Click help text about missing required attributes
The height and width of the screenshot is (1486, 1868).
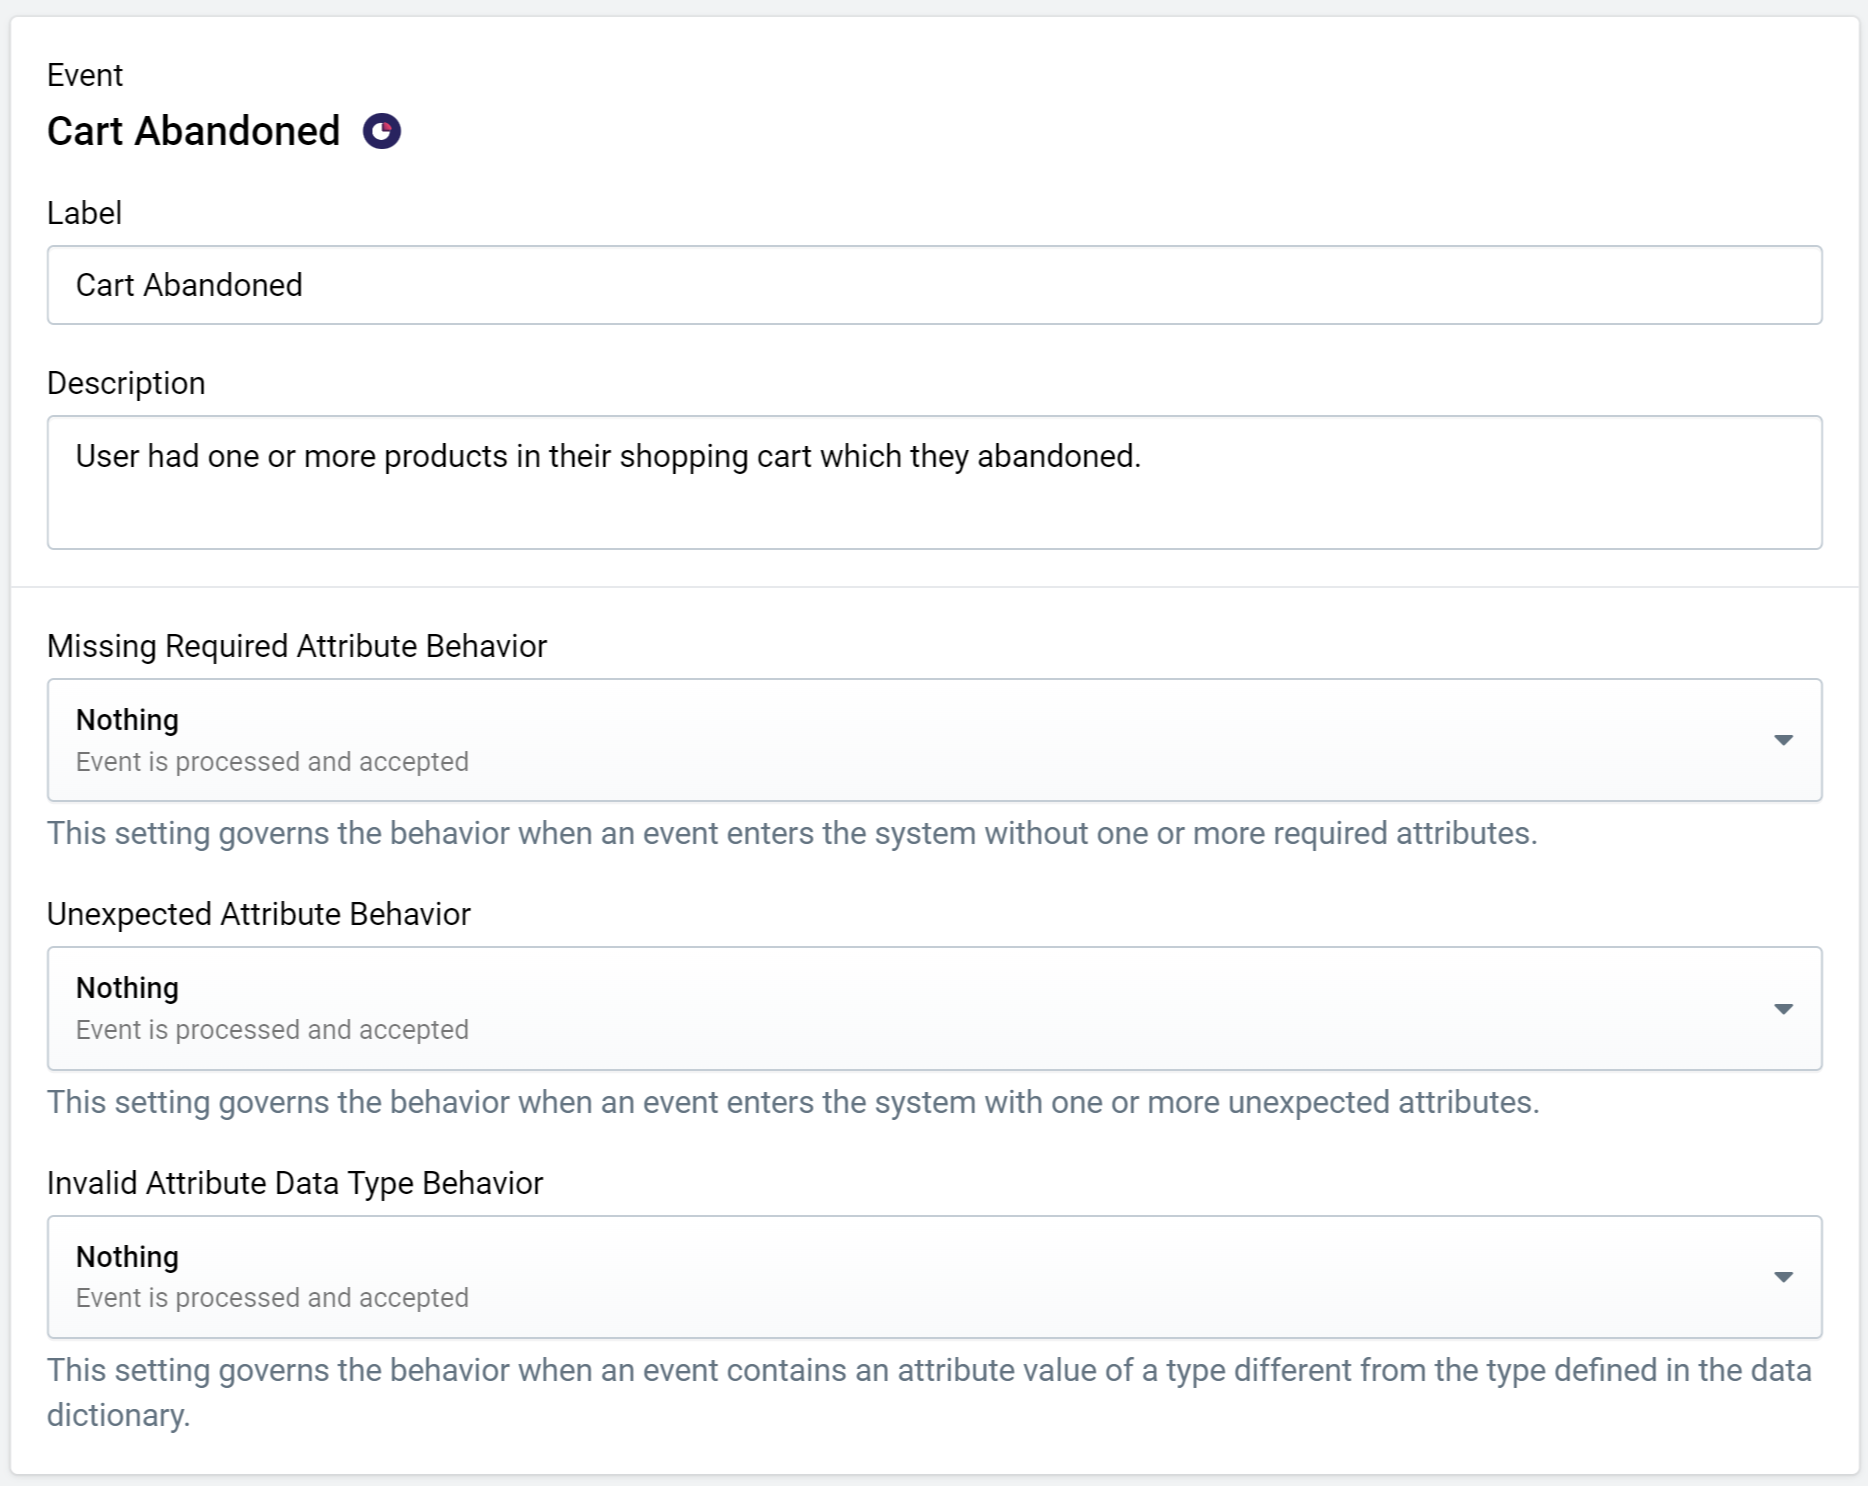pos(792,833)
